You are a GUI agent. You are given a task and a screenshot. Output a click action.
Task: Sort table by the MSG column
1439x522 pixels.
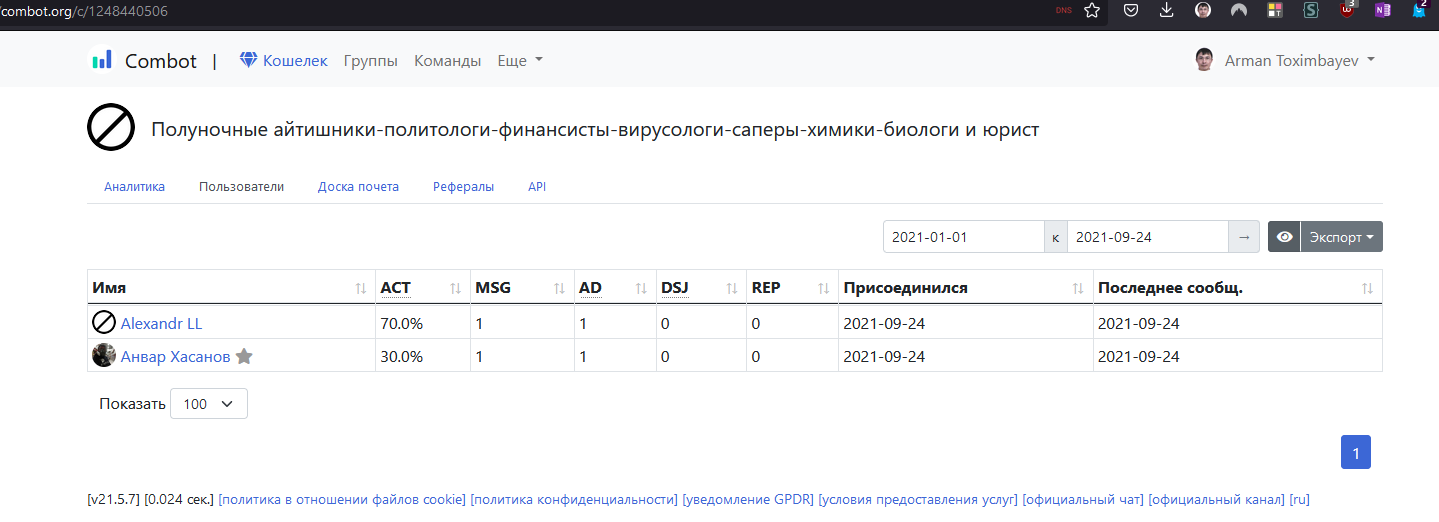(x=493, y=288)
